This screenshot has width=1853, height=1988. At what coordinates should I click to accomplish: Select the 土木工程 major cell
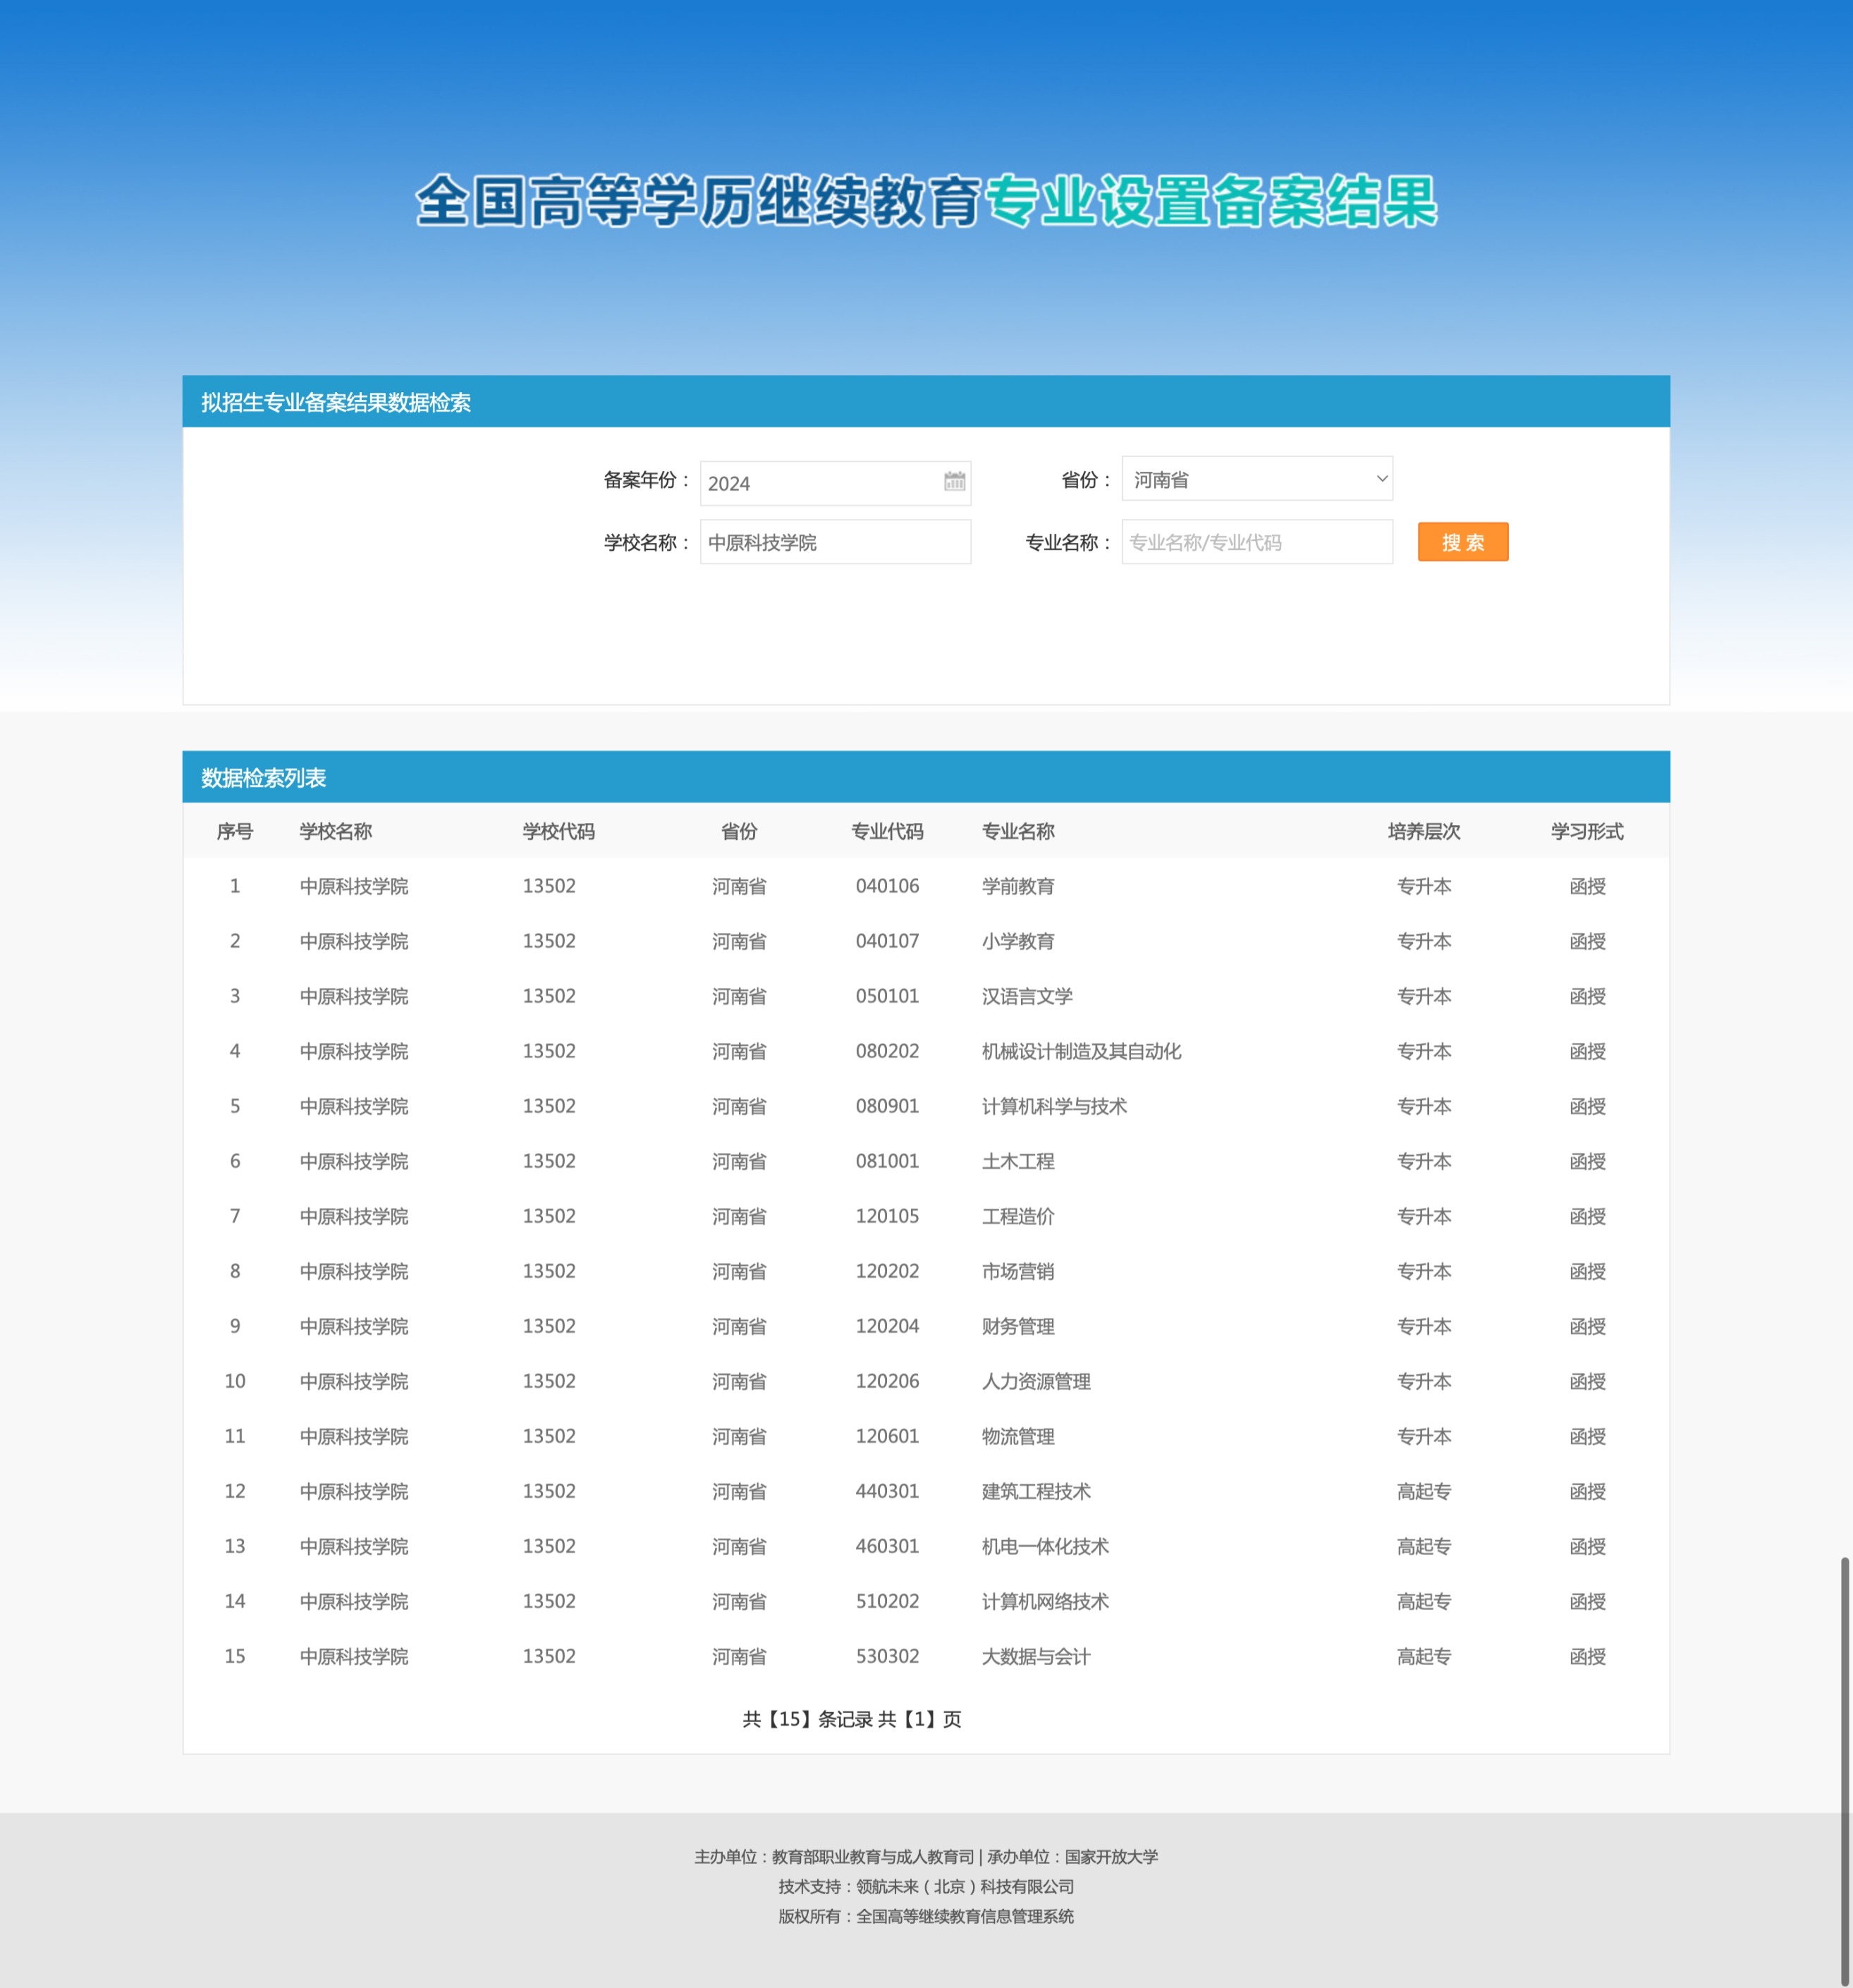pyautogui.click(x=1018, y=1162)
